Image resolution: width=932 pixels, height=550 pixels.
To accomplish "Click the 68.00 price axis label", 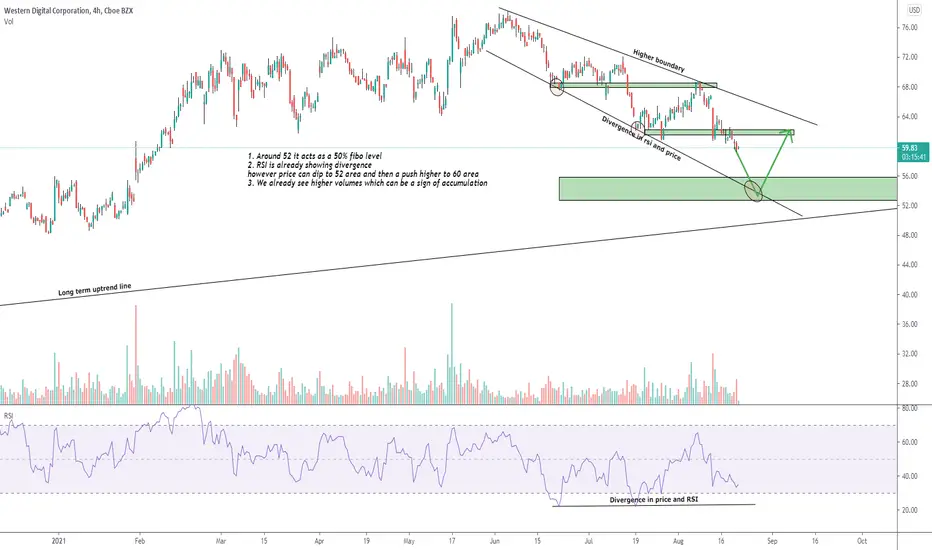I will click(x=909, y=87).
